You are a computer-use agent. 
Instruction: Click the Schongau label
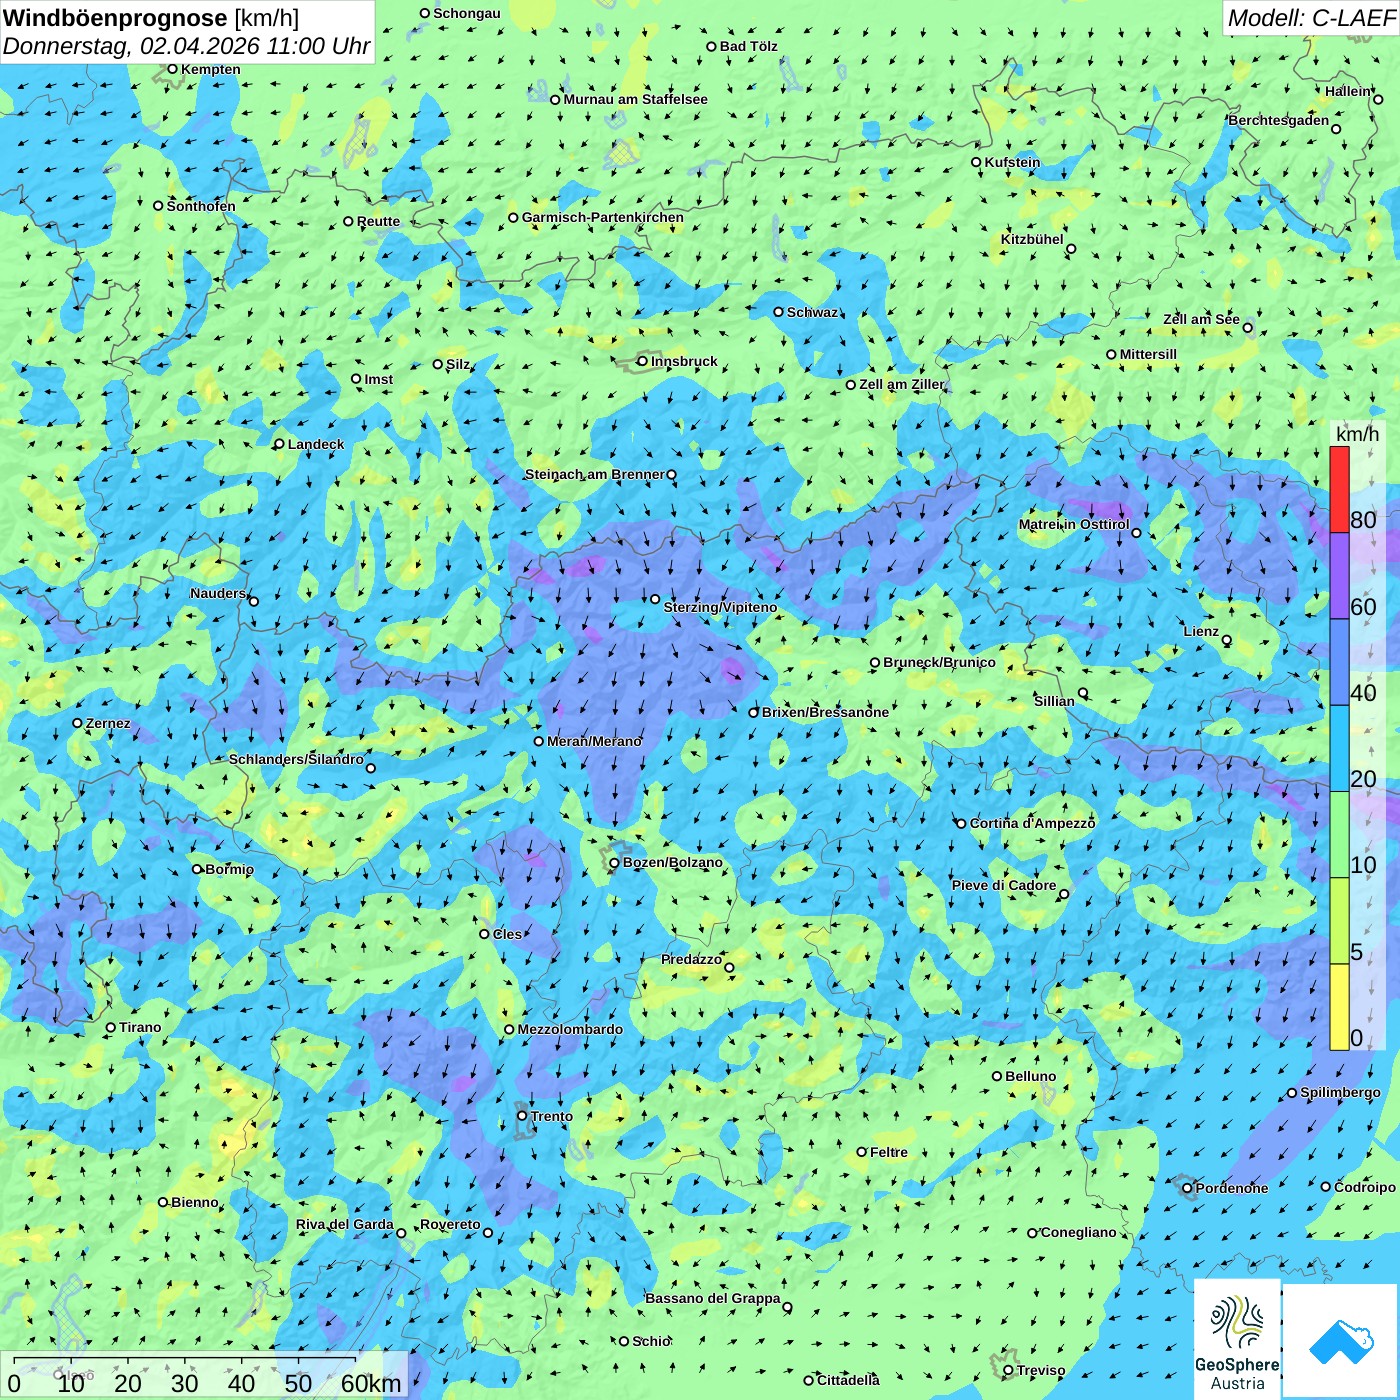467,13
